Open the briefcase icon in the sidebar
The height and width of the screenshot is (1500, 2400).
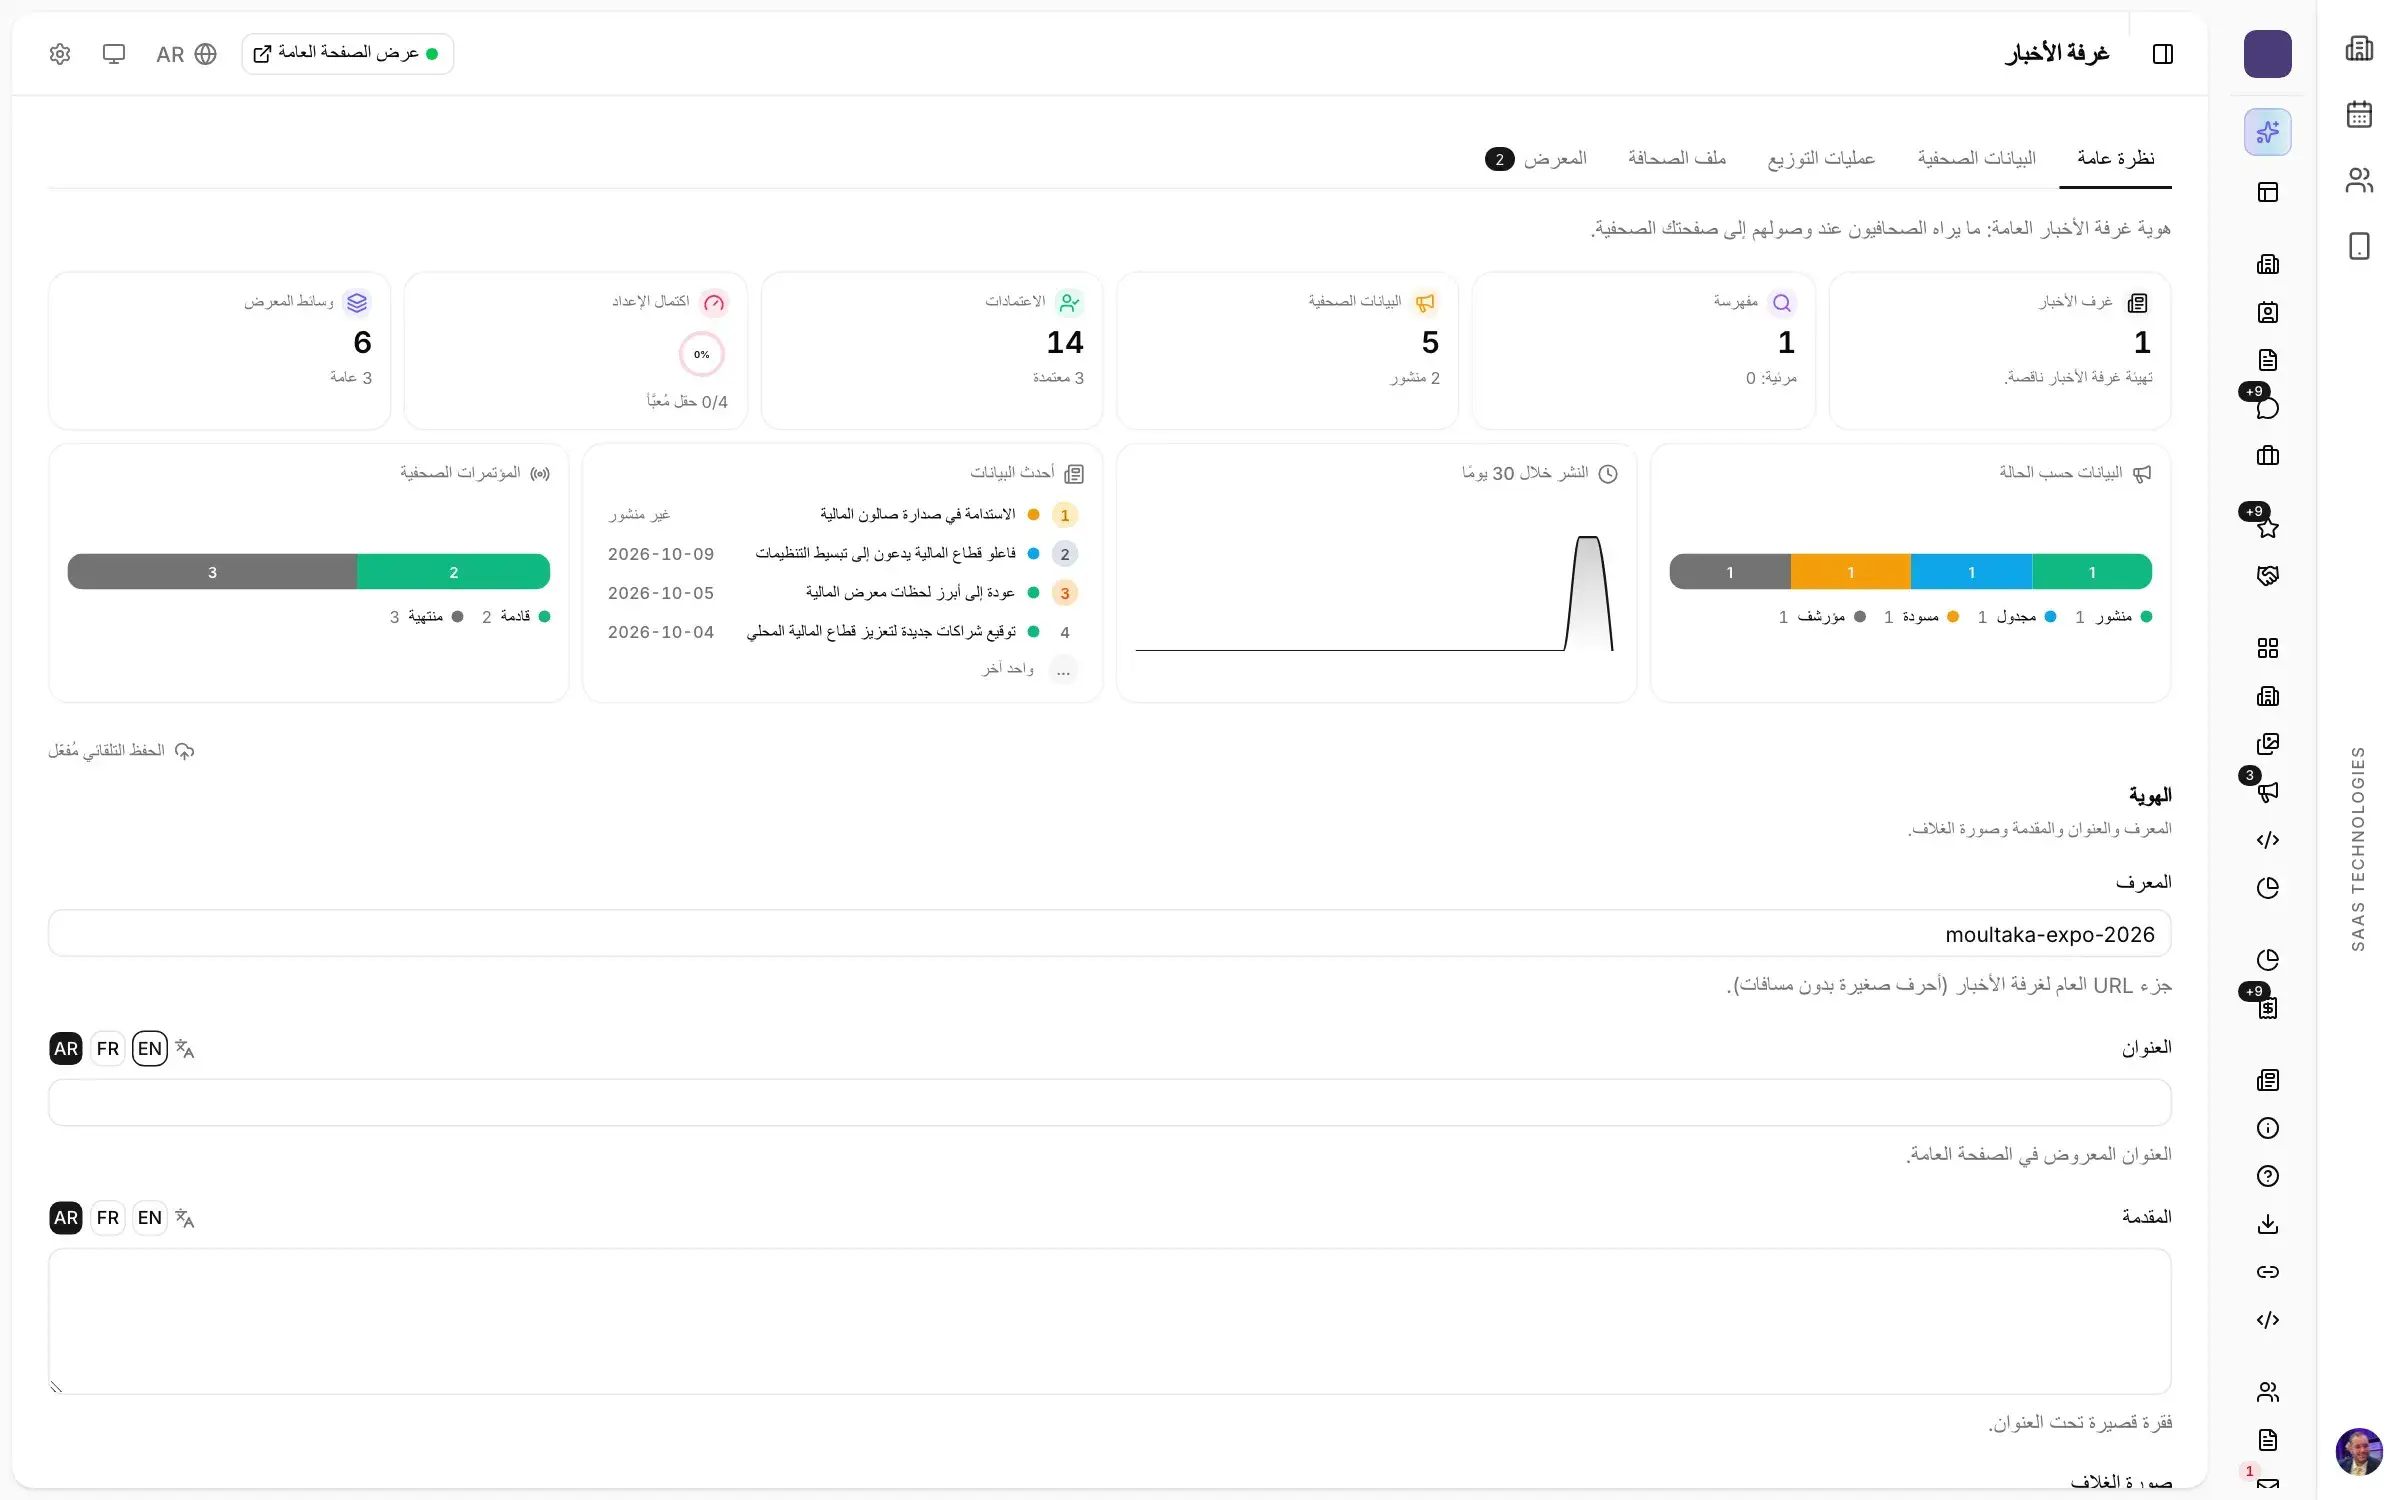point(2267,456)
